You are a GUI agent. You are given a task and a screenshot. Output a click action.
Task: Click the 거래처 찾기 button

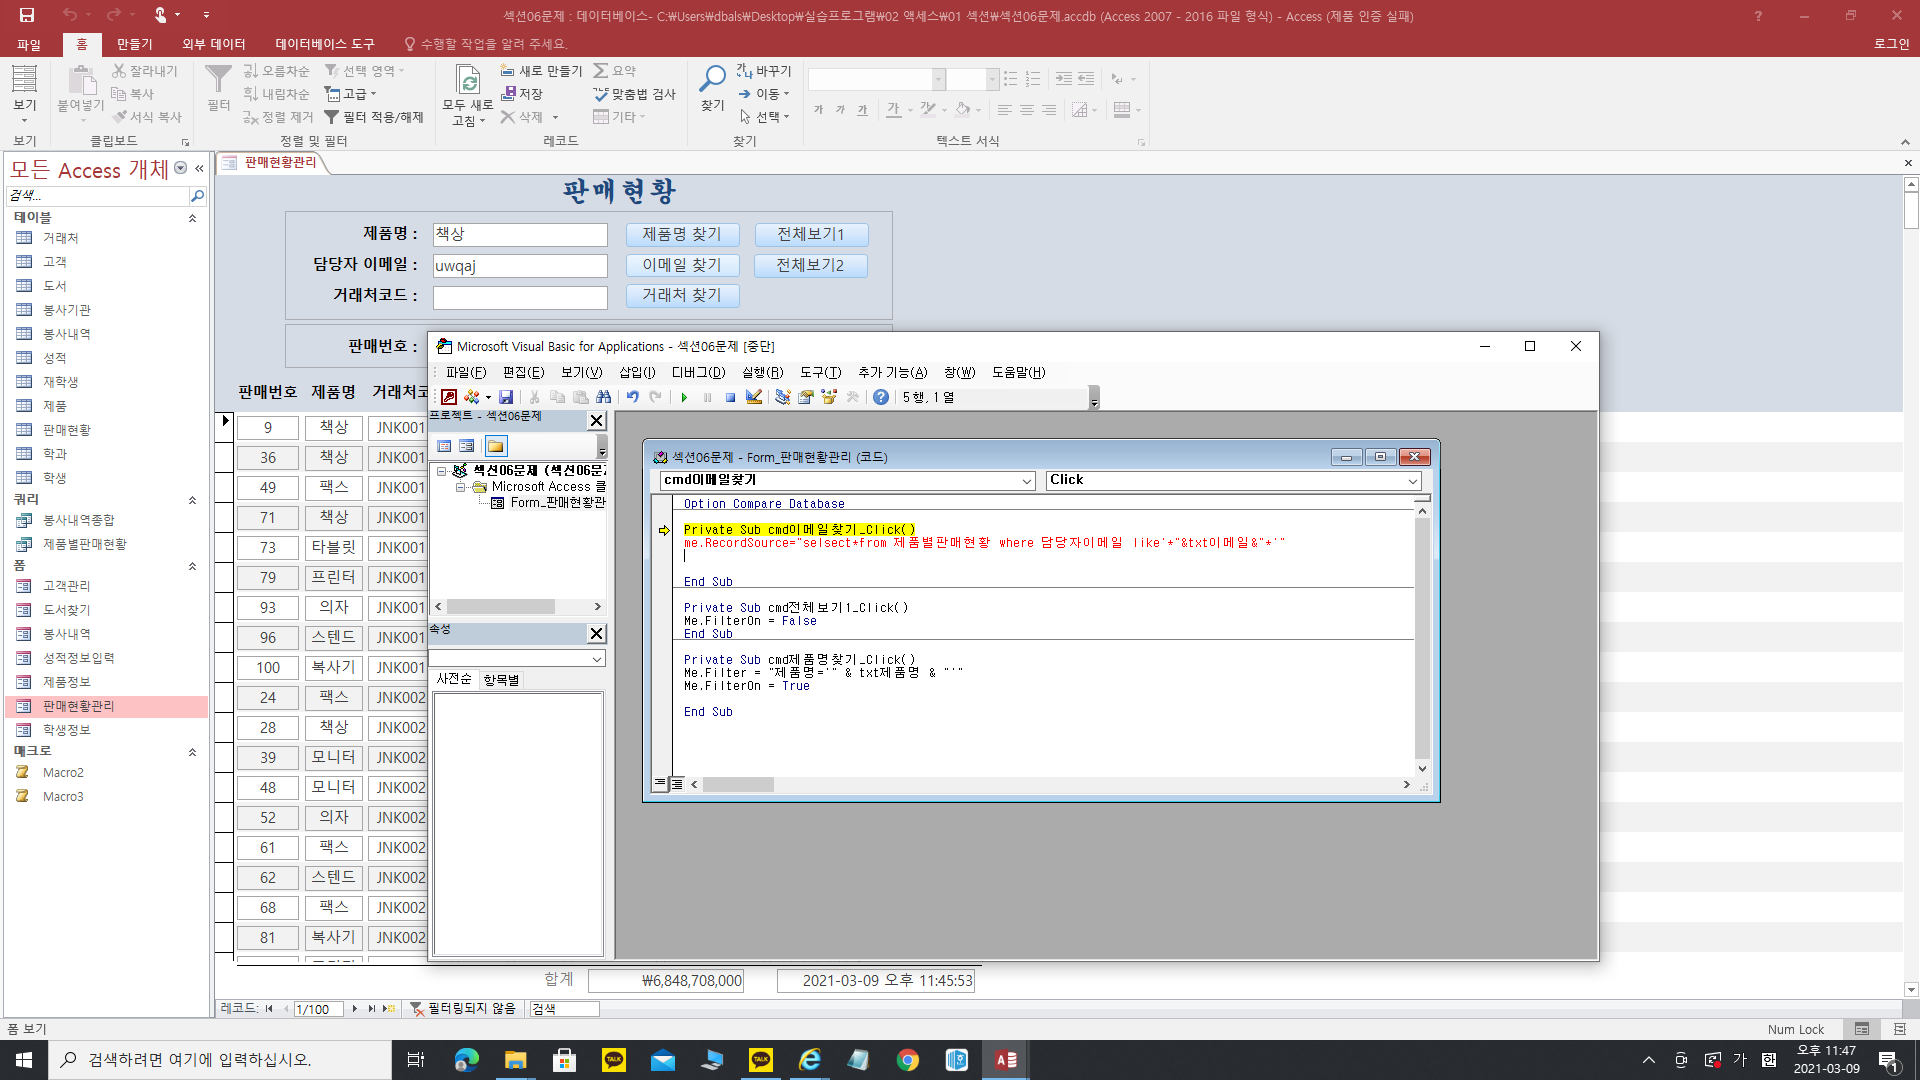tap(681, 295)
